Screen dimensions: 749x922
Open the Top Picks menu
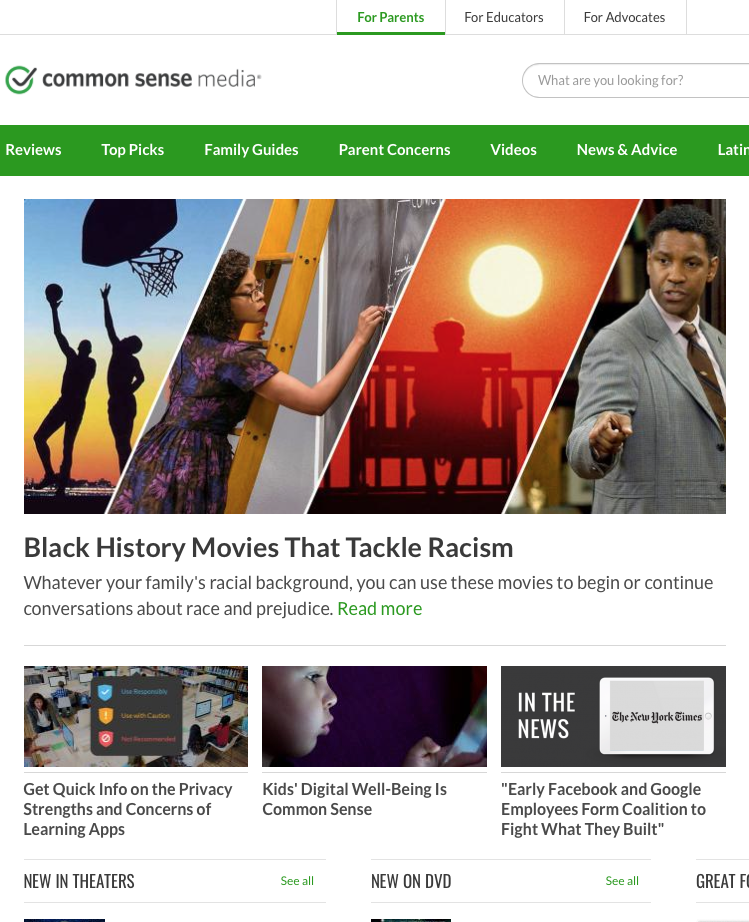pos(133,150)
